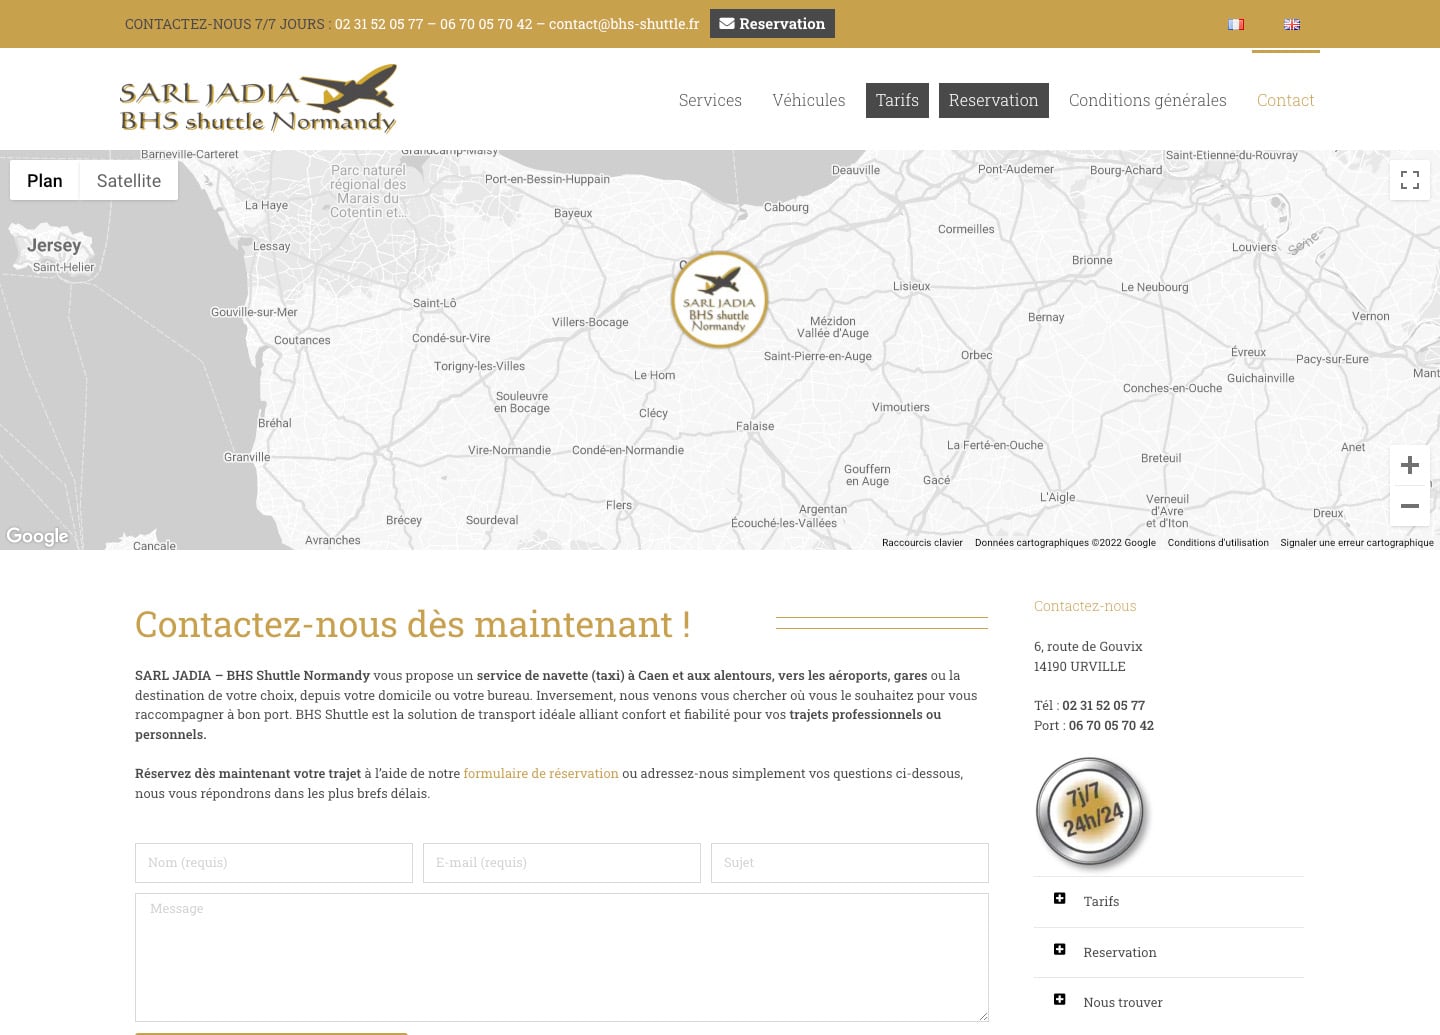
Task: Click into the Message text area
Action: (x=562, y=957)
